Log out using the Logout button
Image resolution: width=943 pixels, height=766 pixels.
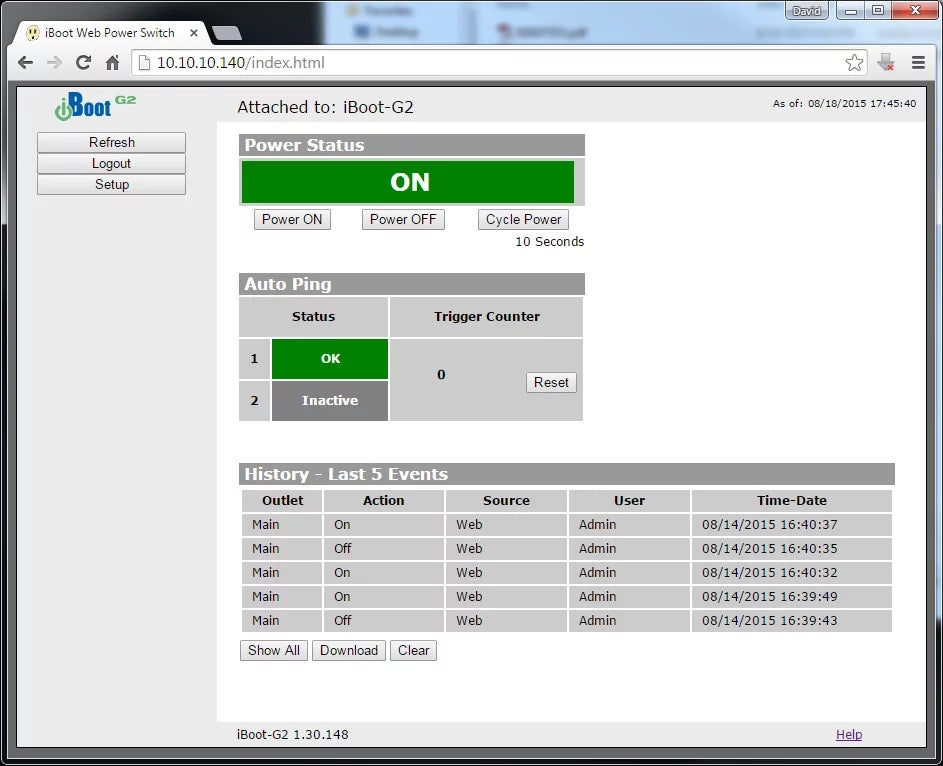[111, 164]
